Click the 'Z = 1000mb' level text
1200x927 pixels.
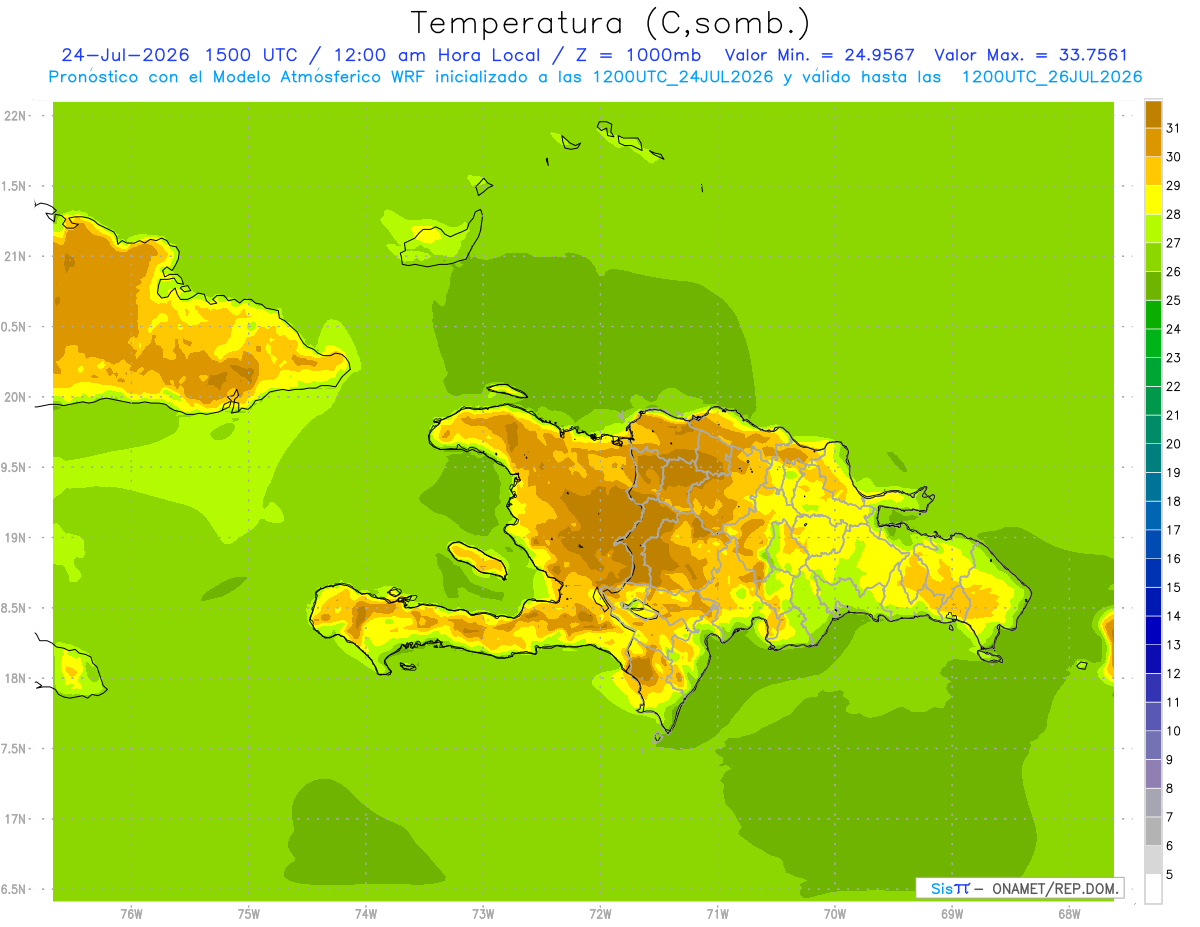coord(639,55)
